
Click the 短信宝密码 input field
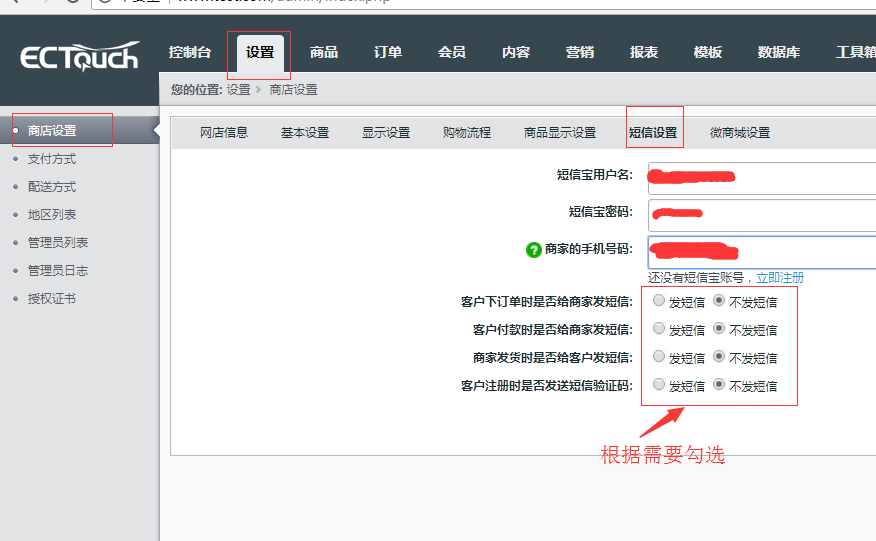coord(761,213)
